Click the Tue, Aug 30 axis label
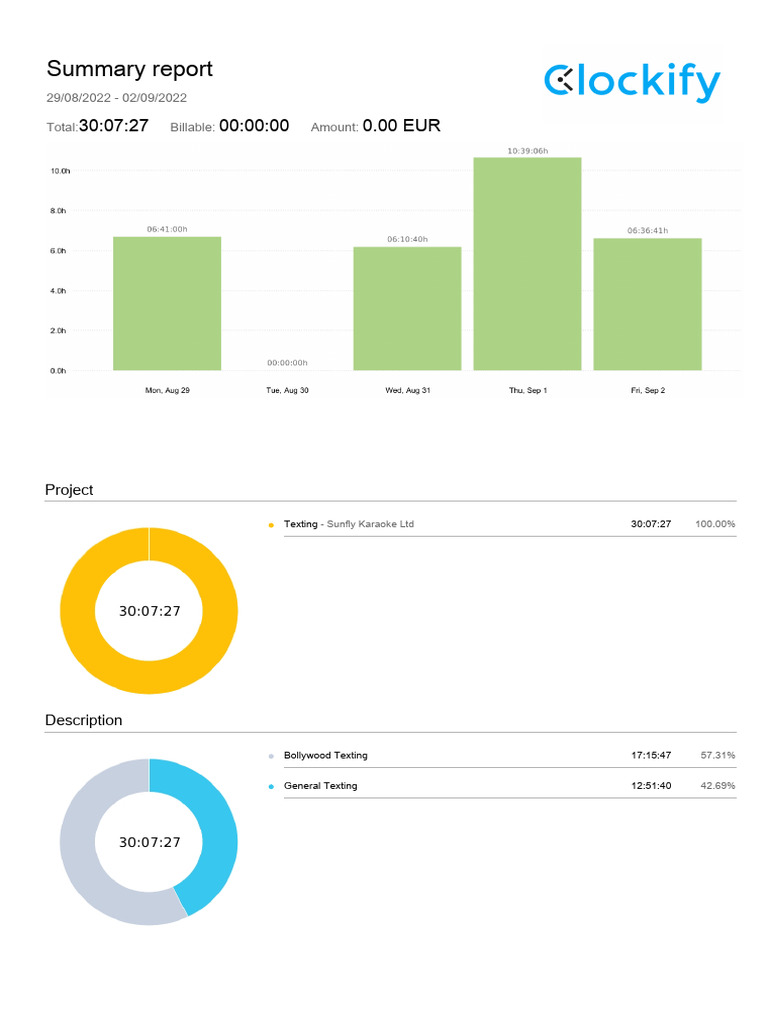Screen dimensions: 768x1024 [287, 391]
